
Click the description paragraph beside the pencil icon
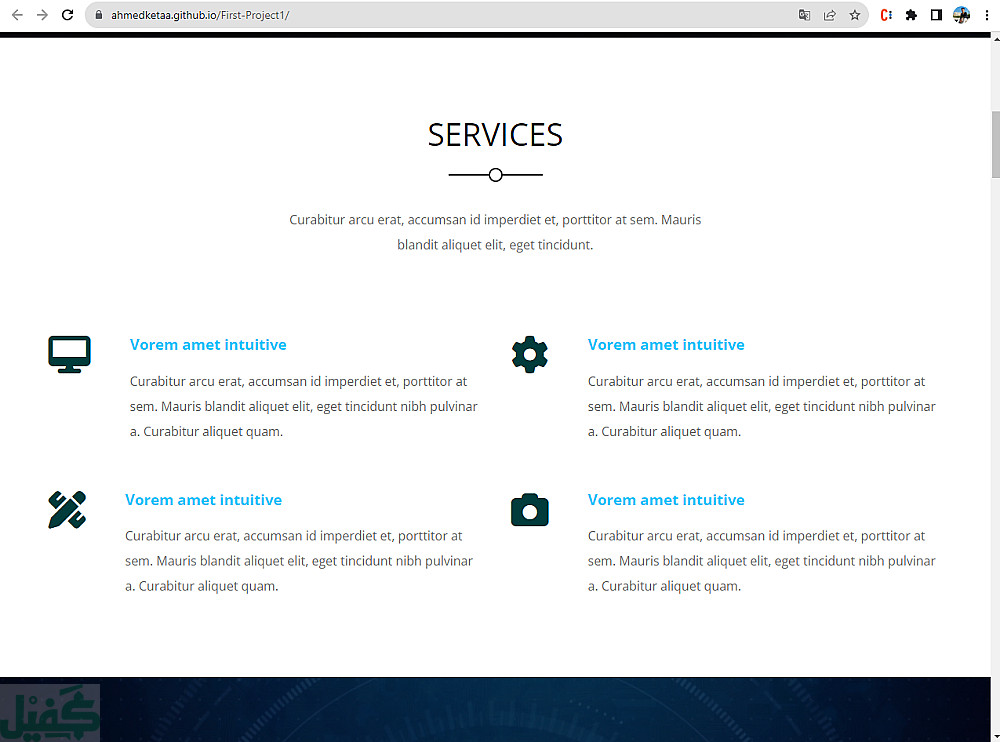pos(299,561)
